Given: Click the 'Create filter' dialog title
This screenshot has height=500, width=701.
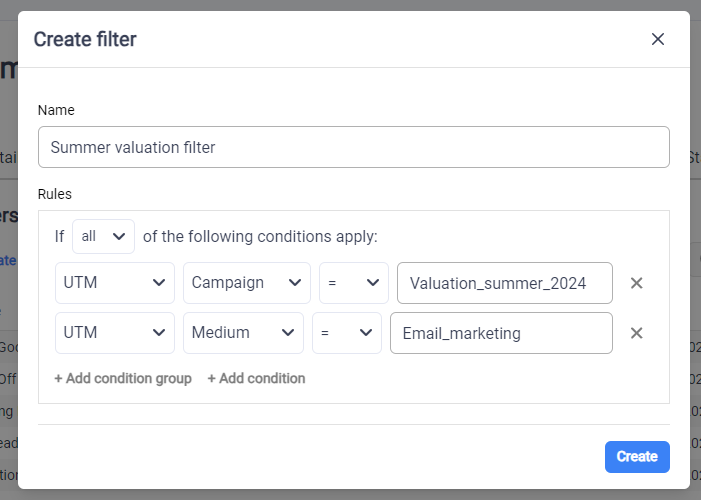Looking at the screenshot, I should coord(85,39).
